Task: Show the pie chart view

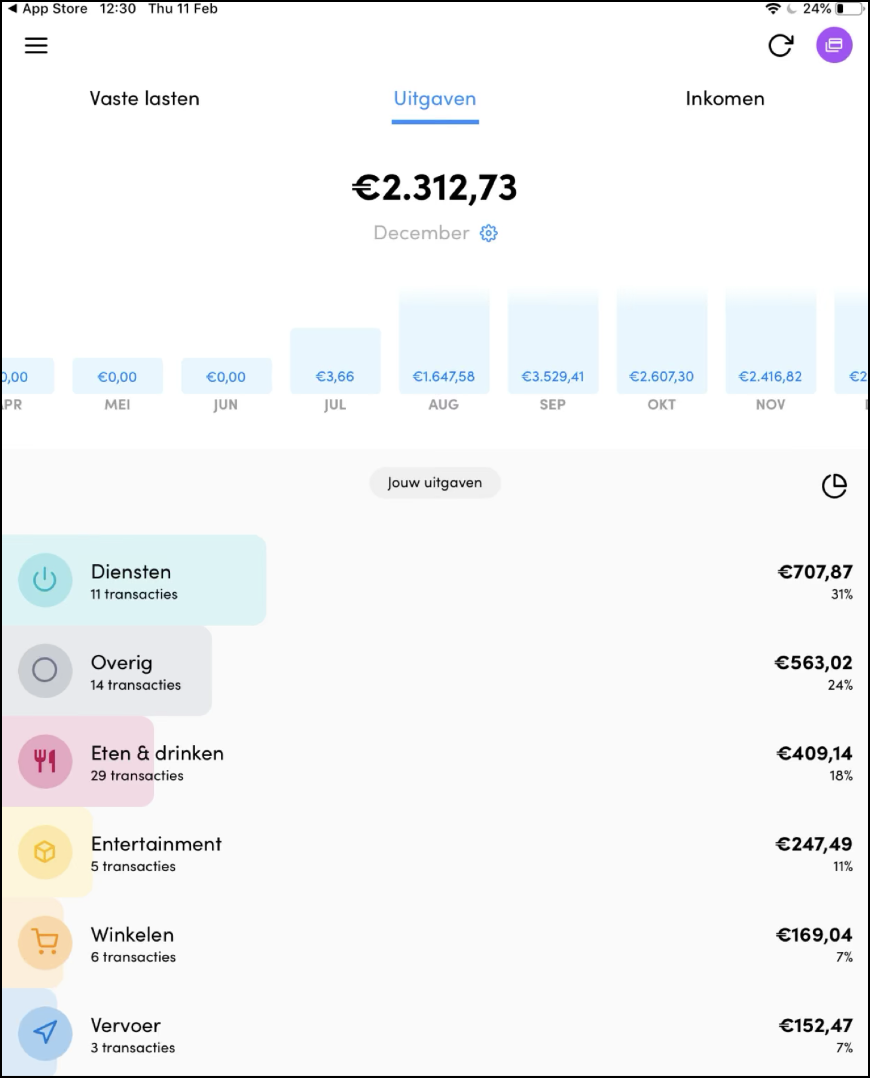Action: [x=834, y=486]
